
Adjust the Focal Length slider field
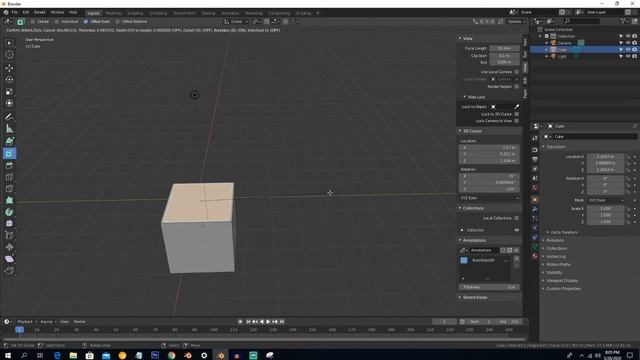pyautogui.click(x=504, y=48)
